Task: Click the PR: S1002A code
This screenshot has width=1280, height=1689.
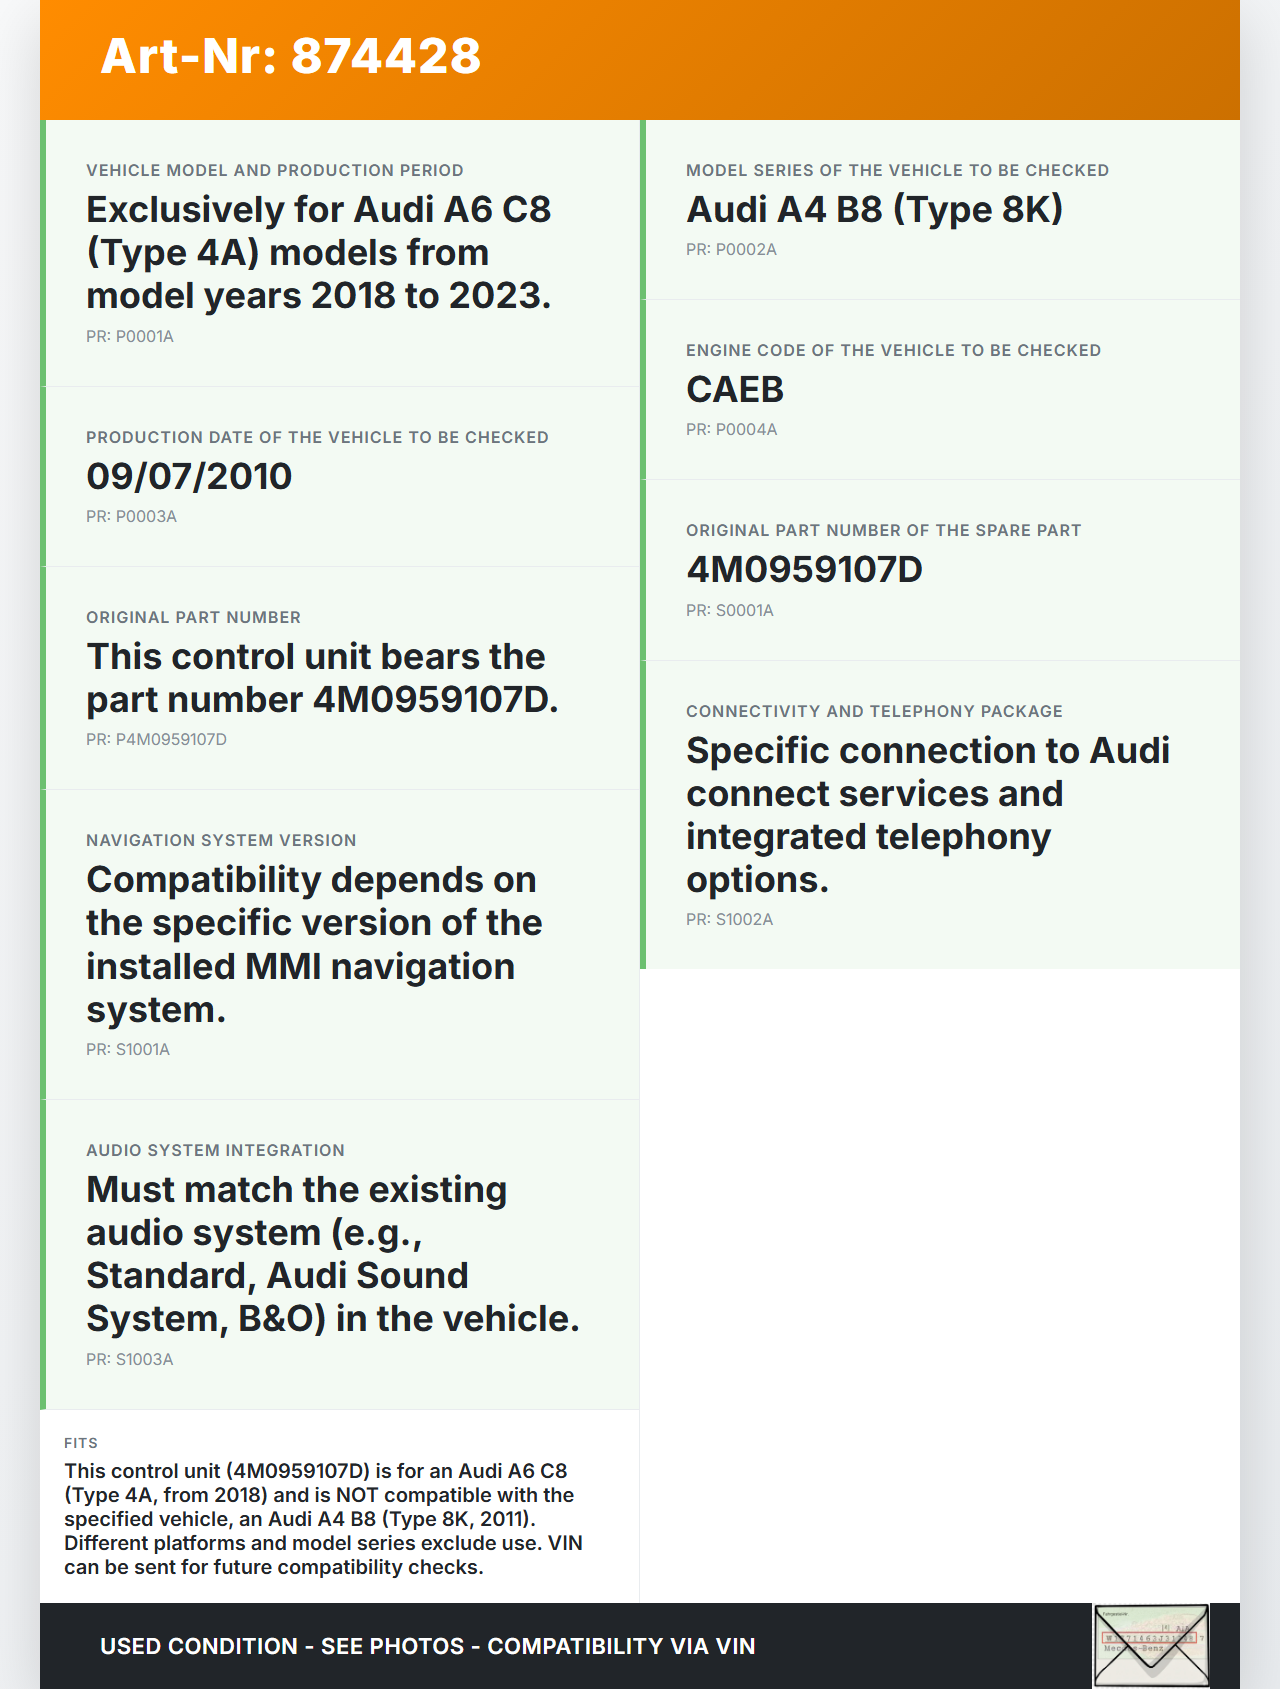Action: click(729, 919)
